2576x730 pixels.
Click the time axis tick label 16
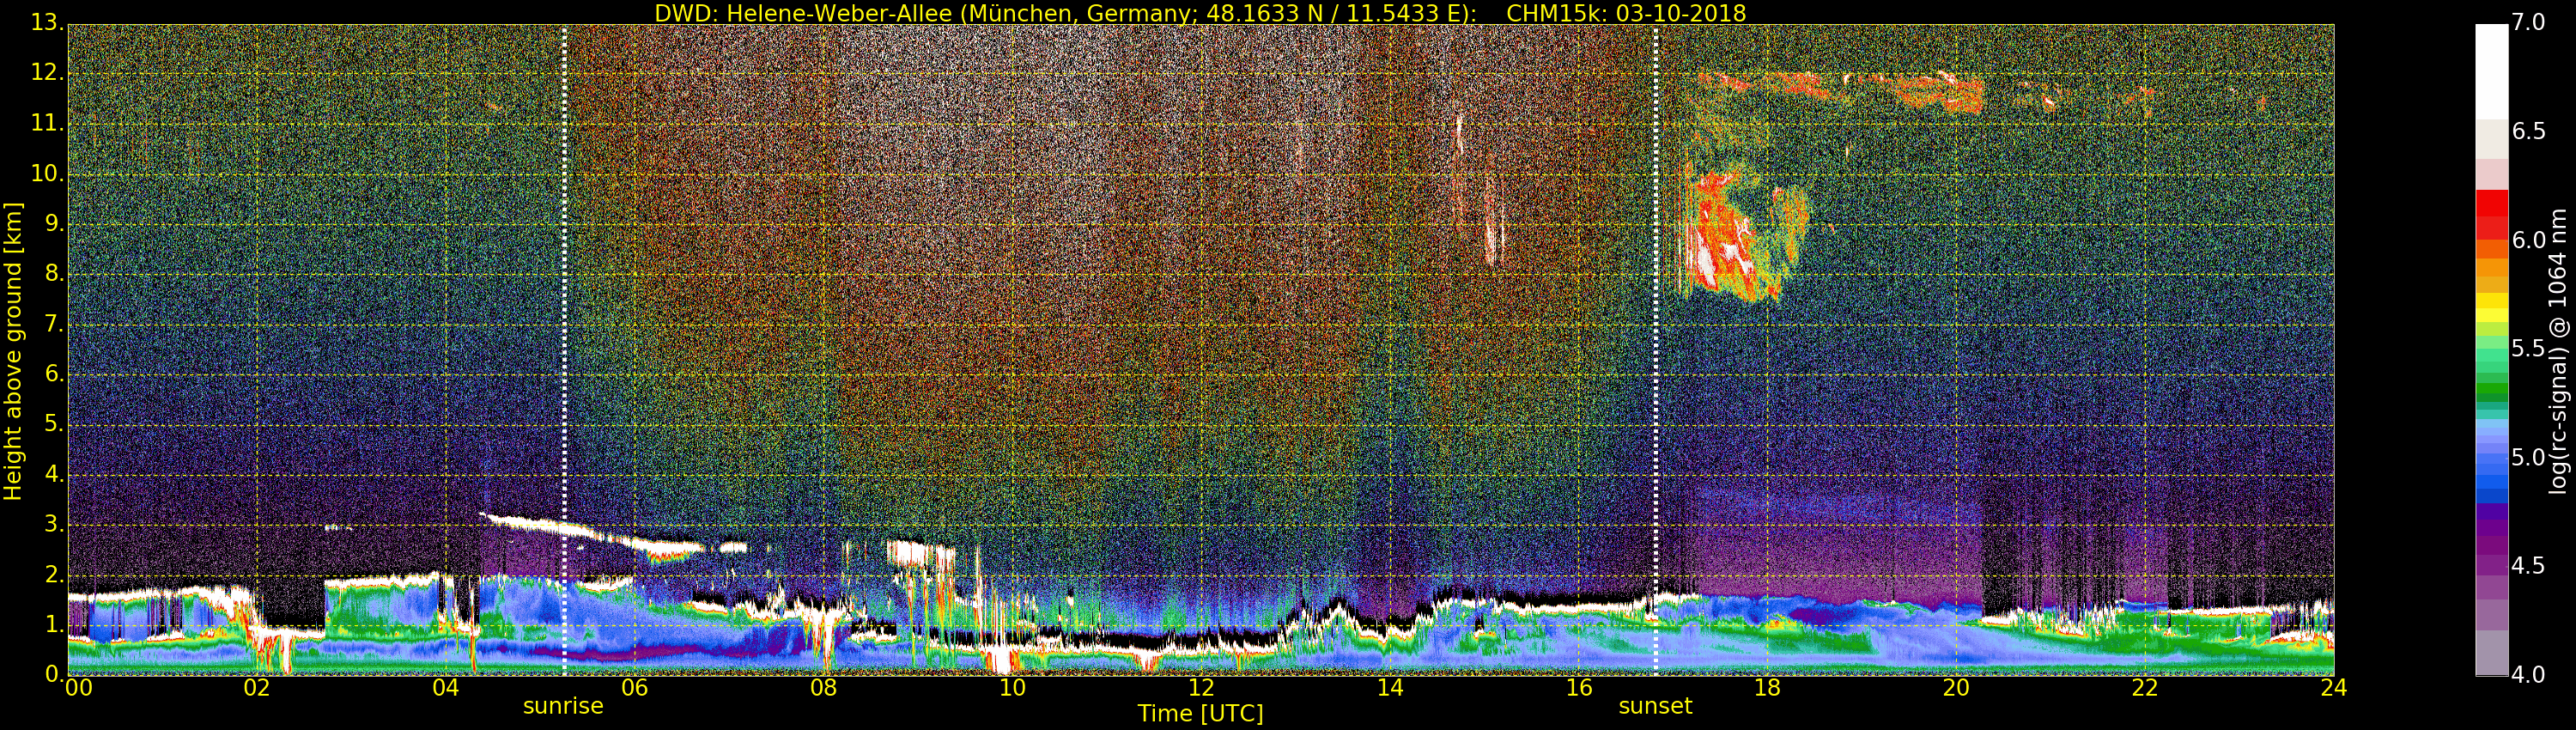point(1578,688)
